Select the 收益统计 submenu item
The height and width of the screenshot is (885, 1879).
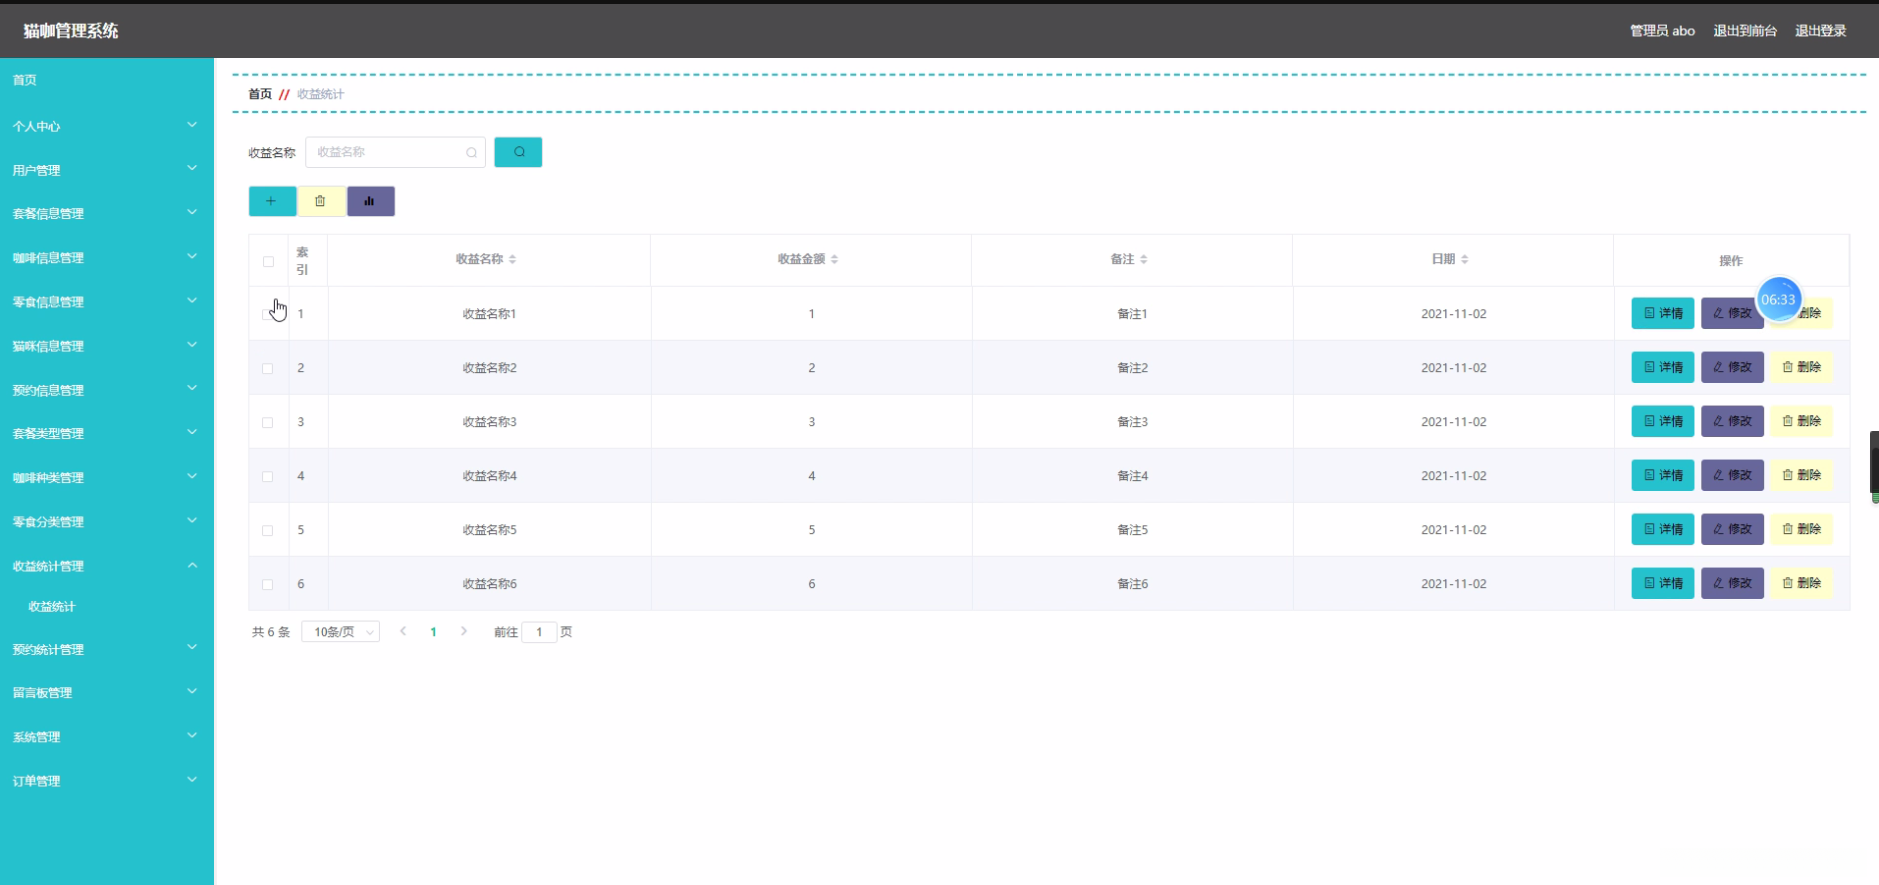pos(52,606)
